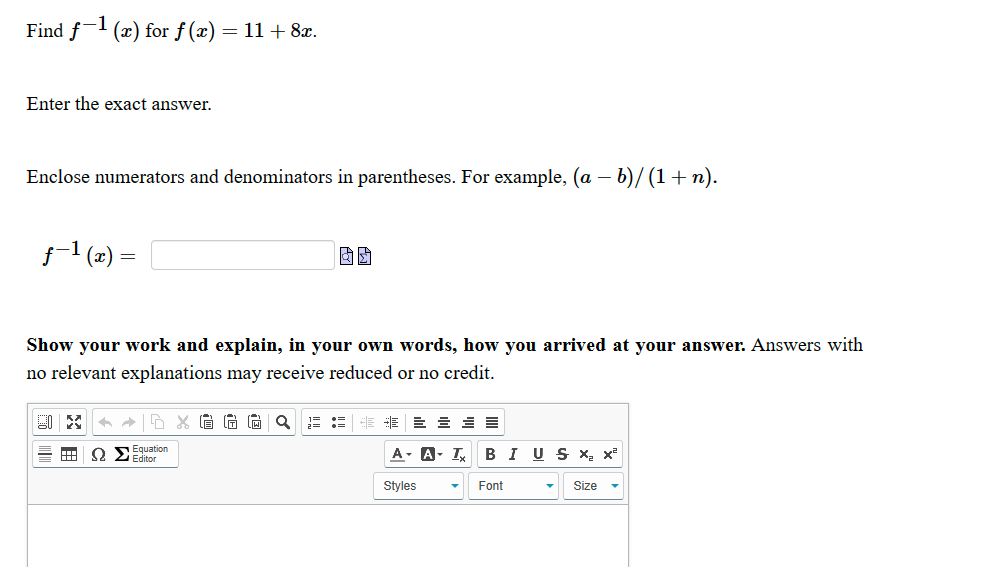
Task: Toggle subscript formatting
Action: coord(586,454)
